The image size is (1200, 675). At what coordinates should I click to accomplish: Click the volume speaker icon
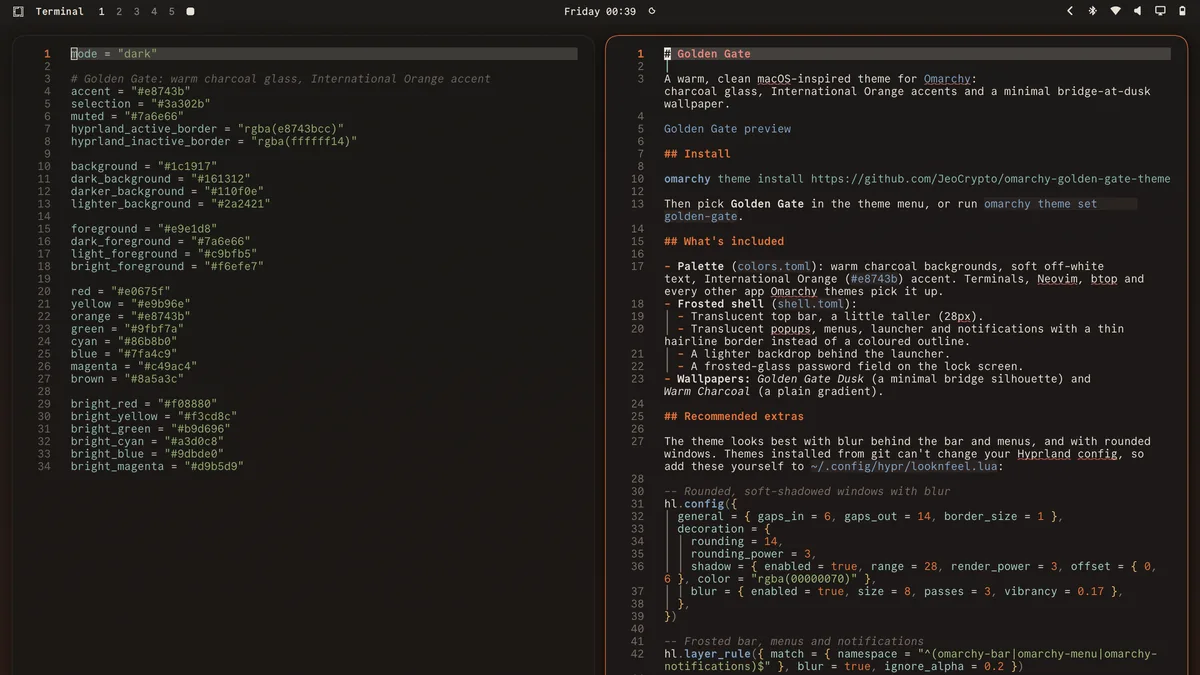[1139, 11]
